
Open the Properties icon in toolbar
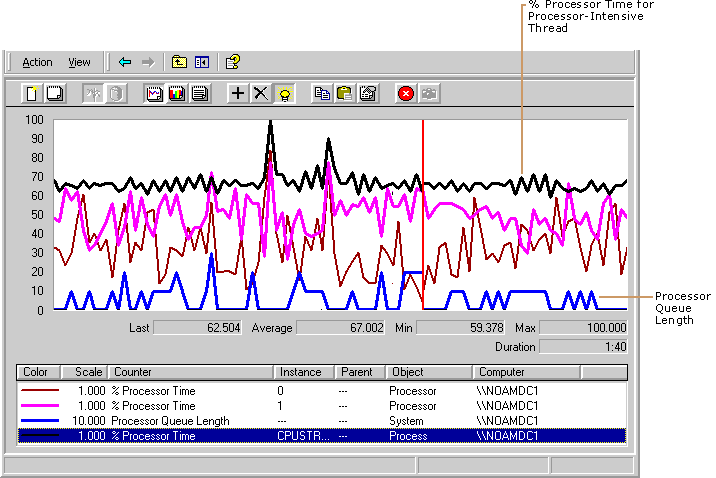(367, 94)
